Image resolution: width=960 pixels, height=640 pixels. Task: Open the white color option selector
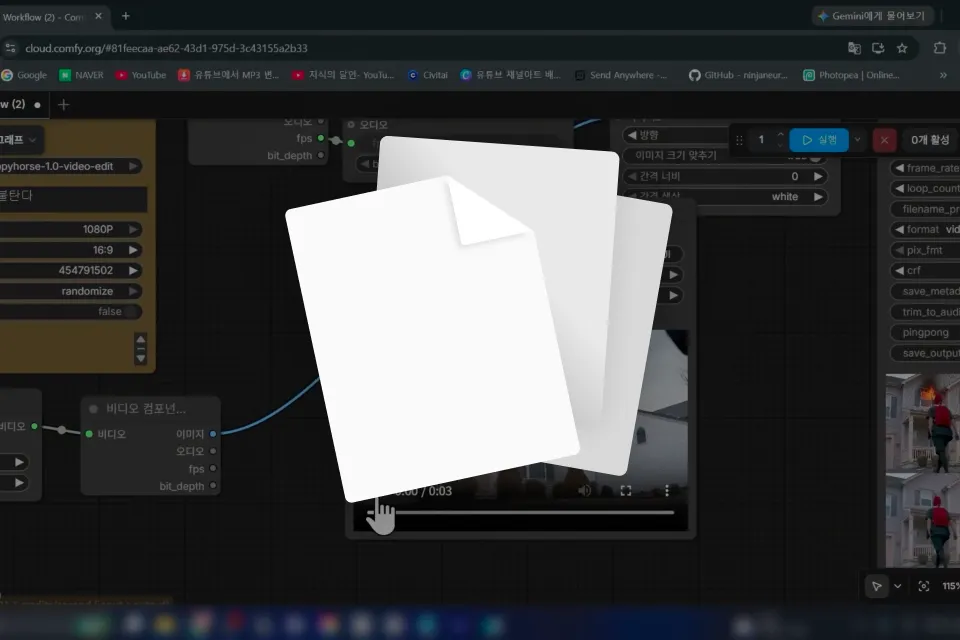(x=726, y=197)
